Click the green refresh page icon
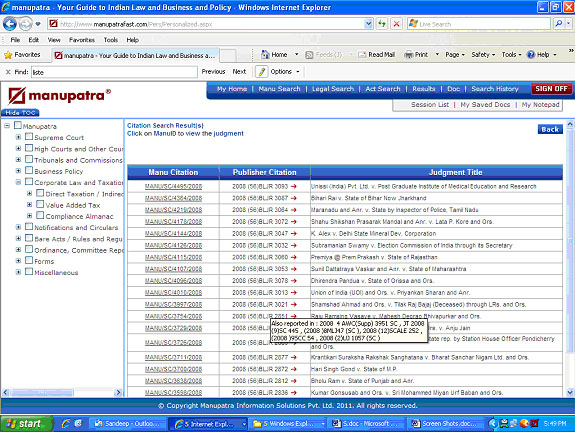This screenshot has width=575, height=432. tap(382, 24)
